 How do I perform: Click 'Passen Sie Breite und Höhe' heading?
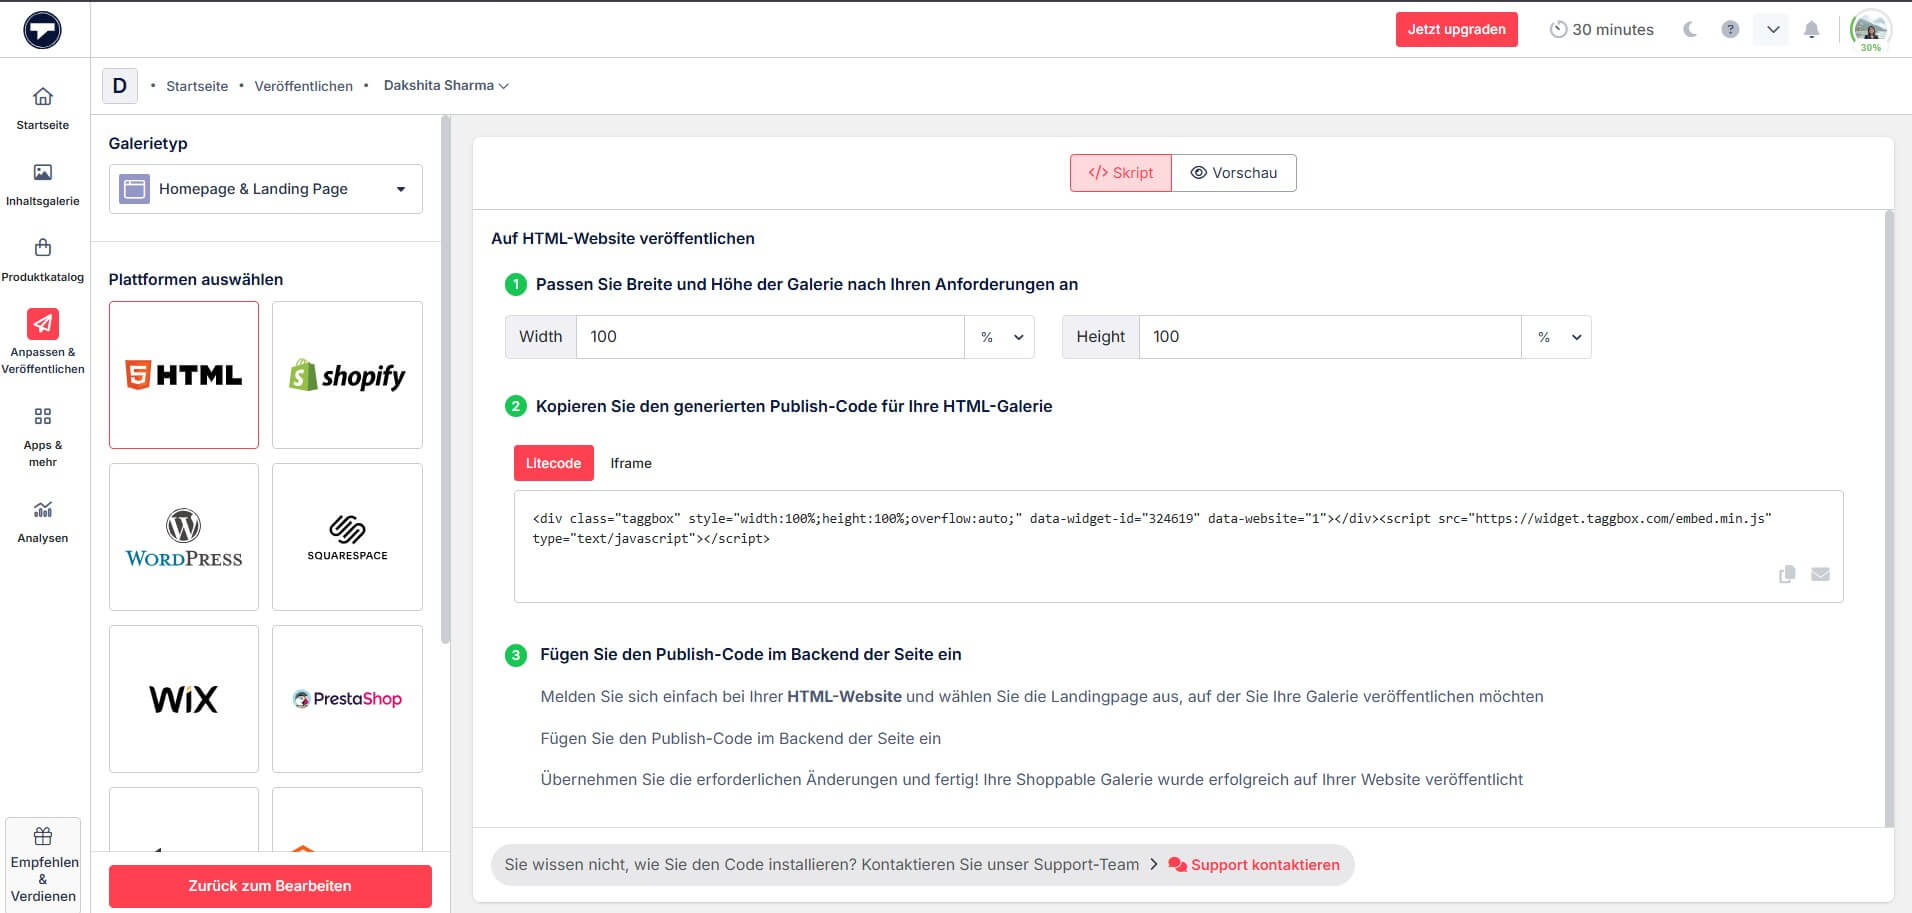[807, 284]
